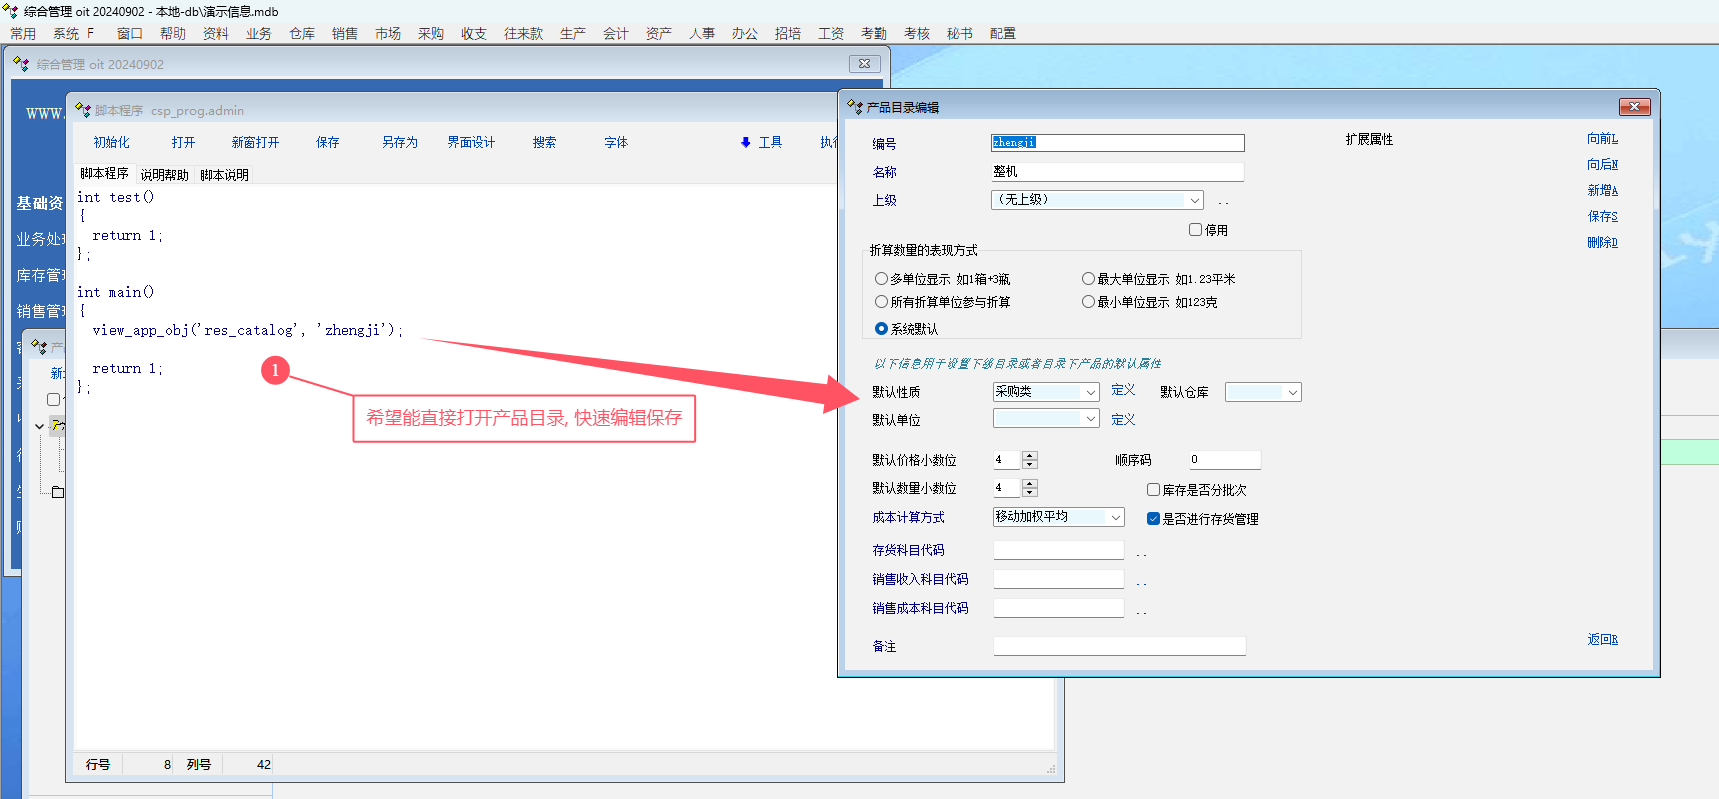Click the 产品目录编辑 dialog title bar icon
The height and width of the screenshot is (799, 1719).
[854, 107]
